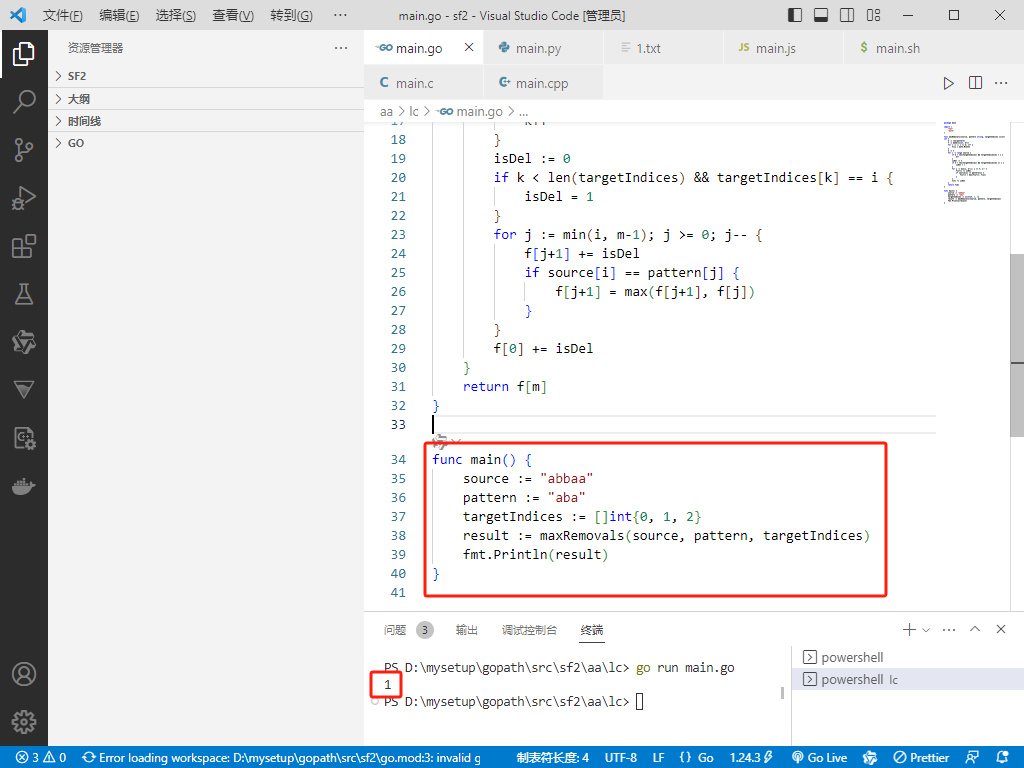Toggle secondary side bar layout

[x=847, y=15]
